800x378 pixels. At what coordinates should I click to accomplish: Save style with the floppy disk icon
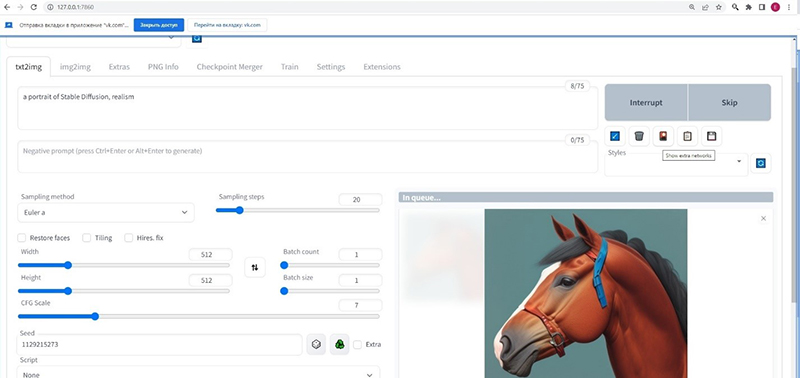click(x=711, y=136)
